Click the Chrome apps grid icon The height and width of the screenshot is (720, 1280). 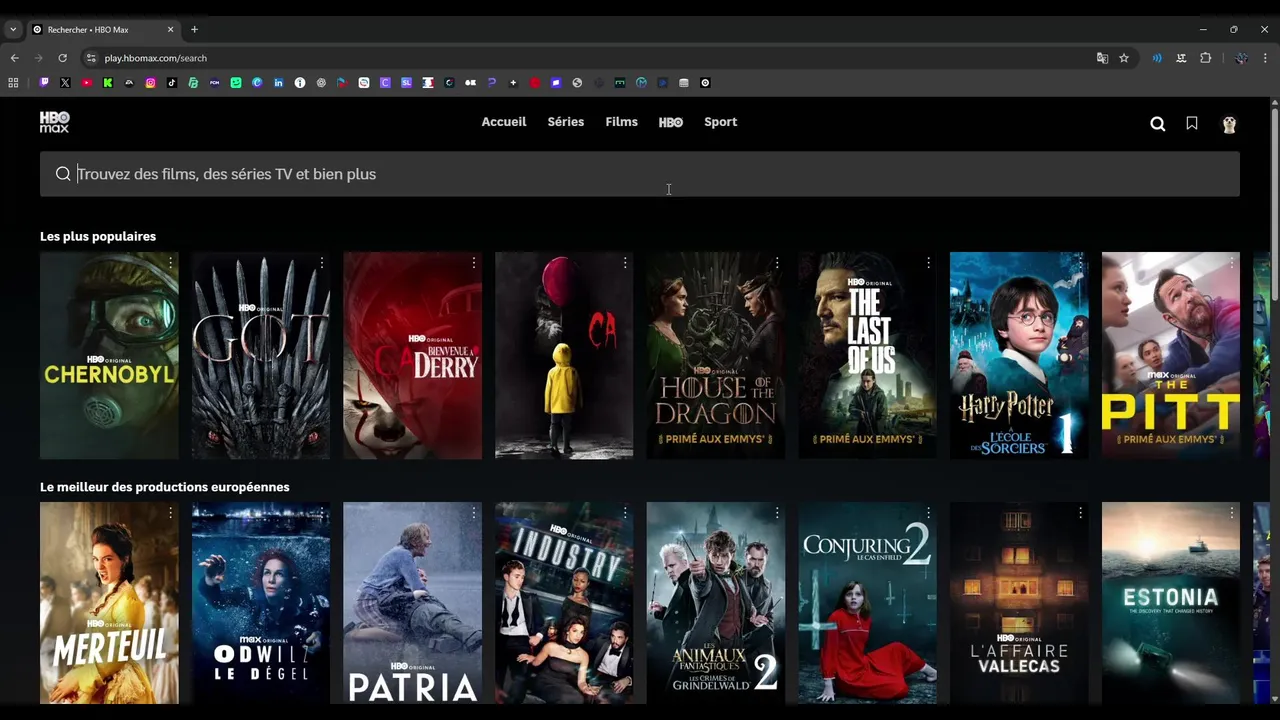[13, 83]
